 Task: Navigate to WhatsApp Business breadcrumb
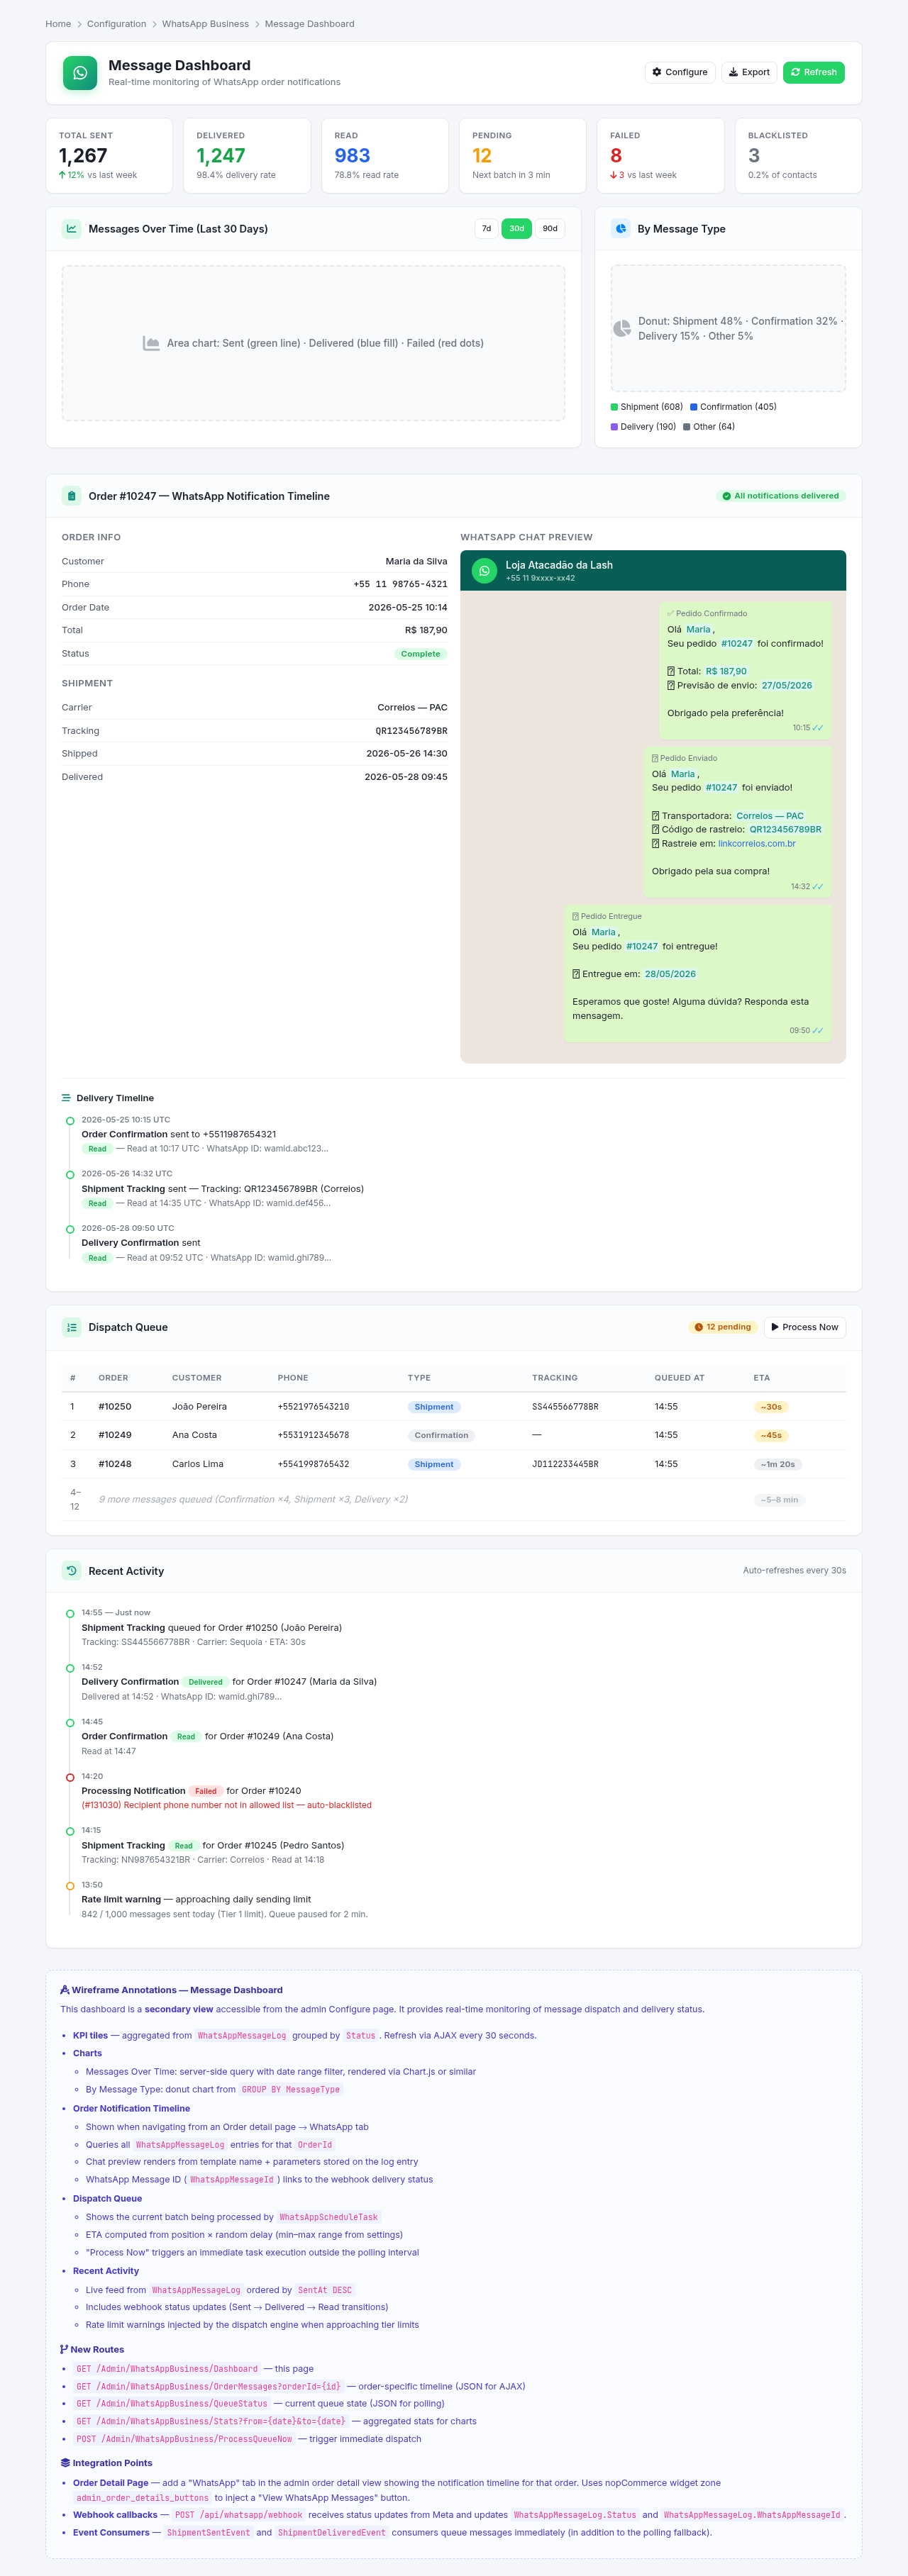coord(205,24)
